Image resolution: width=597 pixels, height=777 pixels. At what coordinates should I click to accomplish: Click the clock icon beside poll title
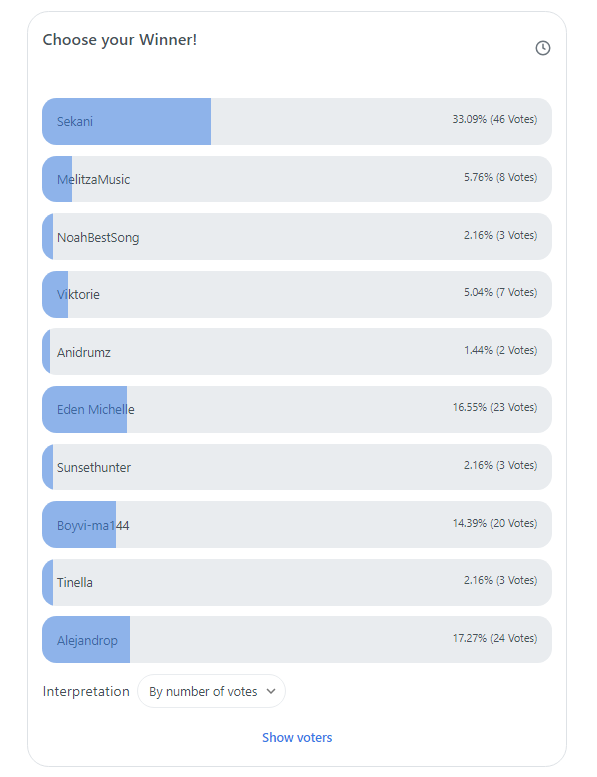pyautogui.click(x=543, y=48)
